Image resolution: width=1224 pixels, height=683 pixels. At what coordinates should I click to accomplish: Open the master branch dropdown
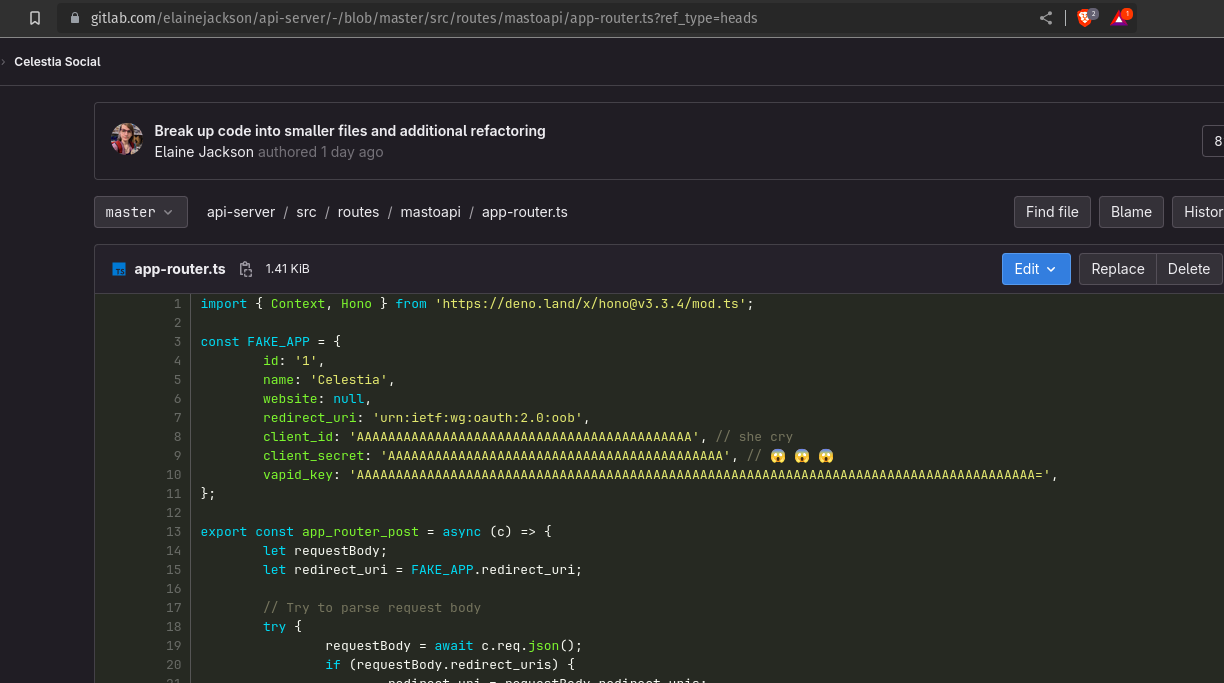(x=140, y=212)
